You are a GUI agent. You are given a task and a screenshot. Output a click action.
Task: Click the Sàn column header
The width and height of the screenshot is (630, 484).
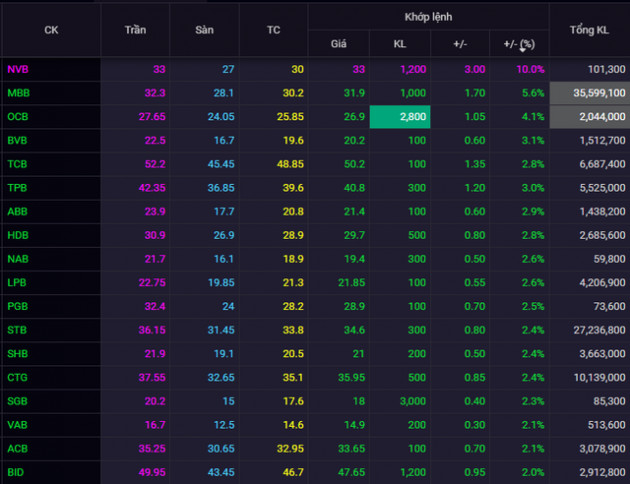click(204, 30)
